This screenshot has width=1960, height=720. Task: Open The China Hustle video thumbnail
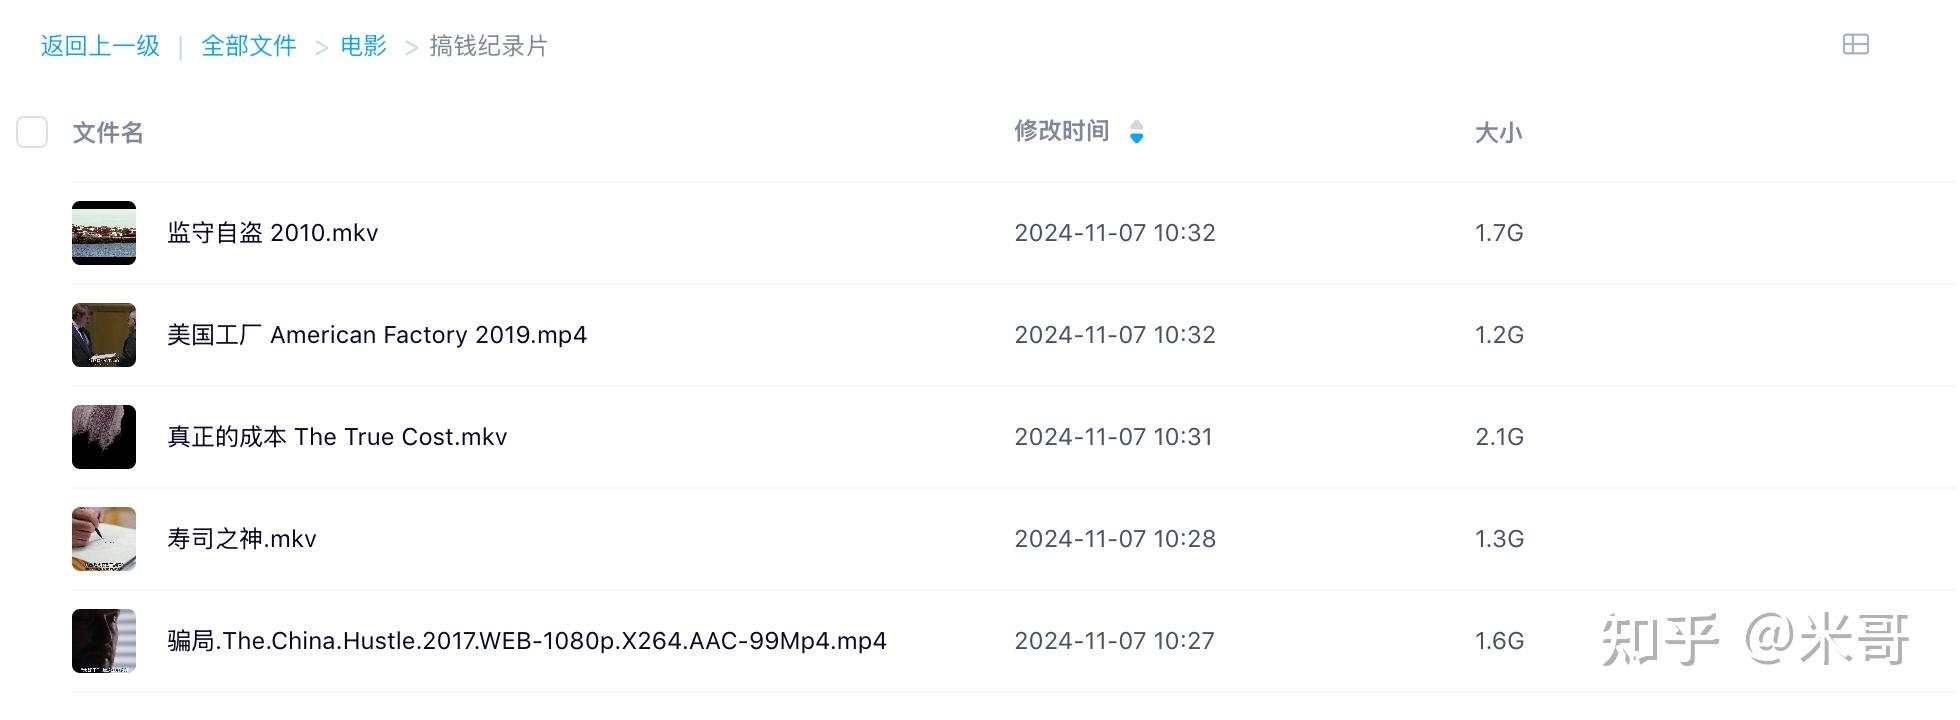(x=104, y=641)
